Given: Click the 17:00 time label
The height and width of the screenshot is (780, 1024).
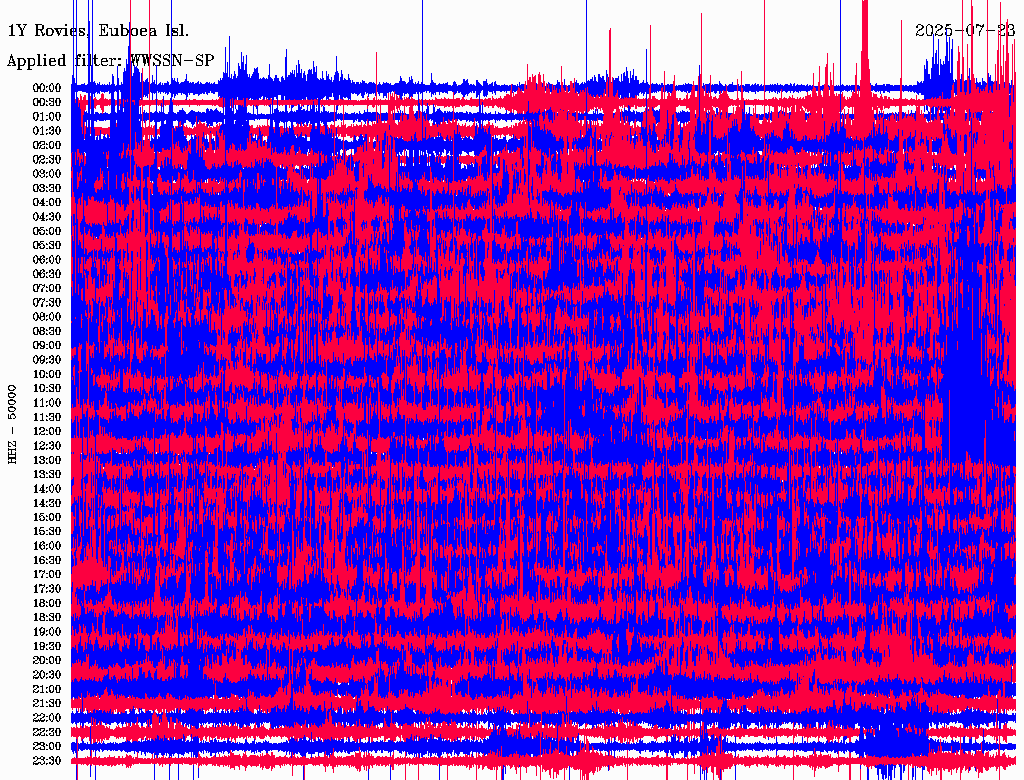Looking at the screenshot, I should click(47, 574).
